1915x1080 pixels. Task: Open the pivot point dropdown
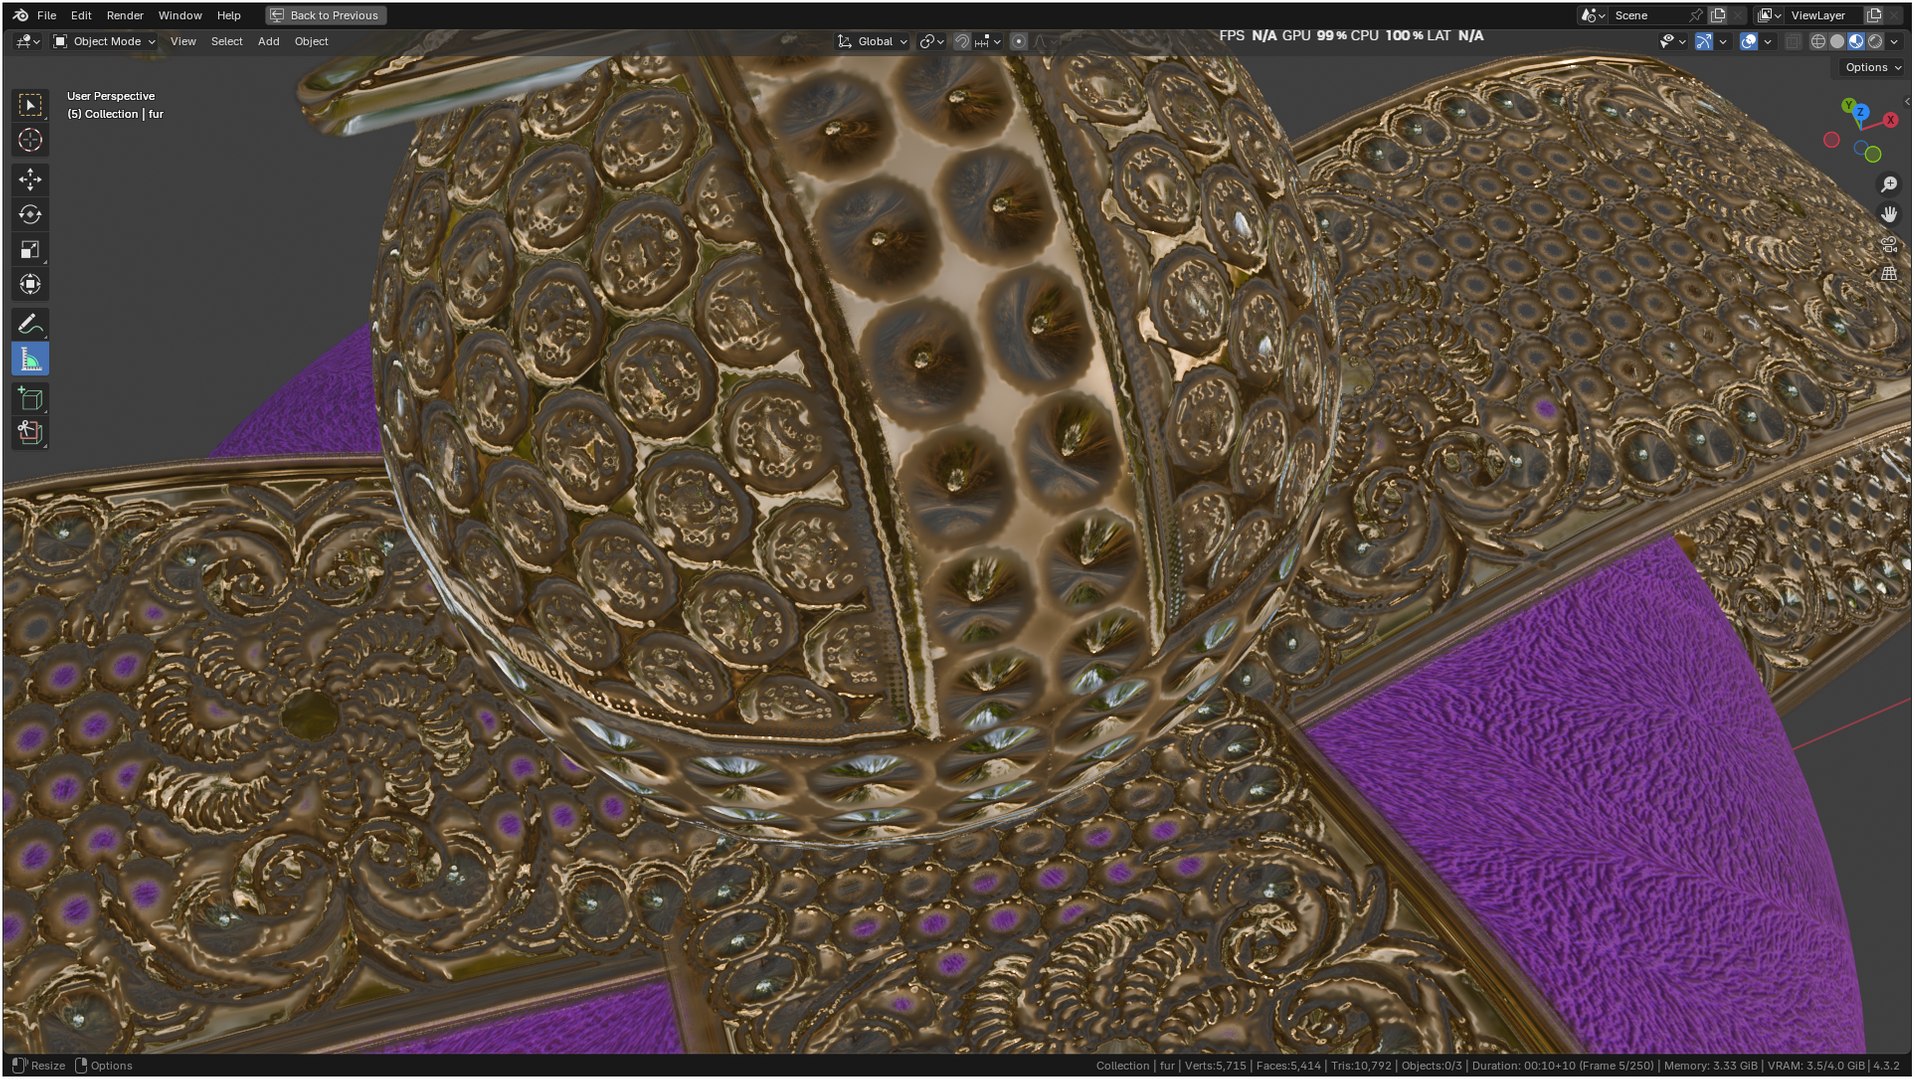click(x=932, y=41)
